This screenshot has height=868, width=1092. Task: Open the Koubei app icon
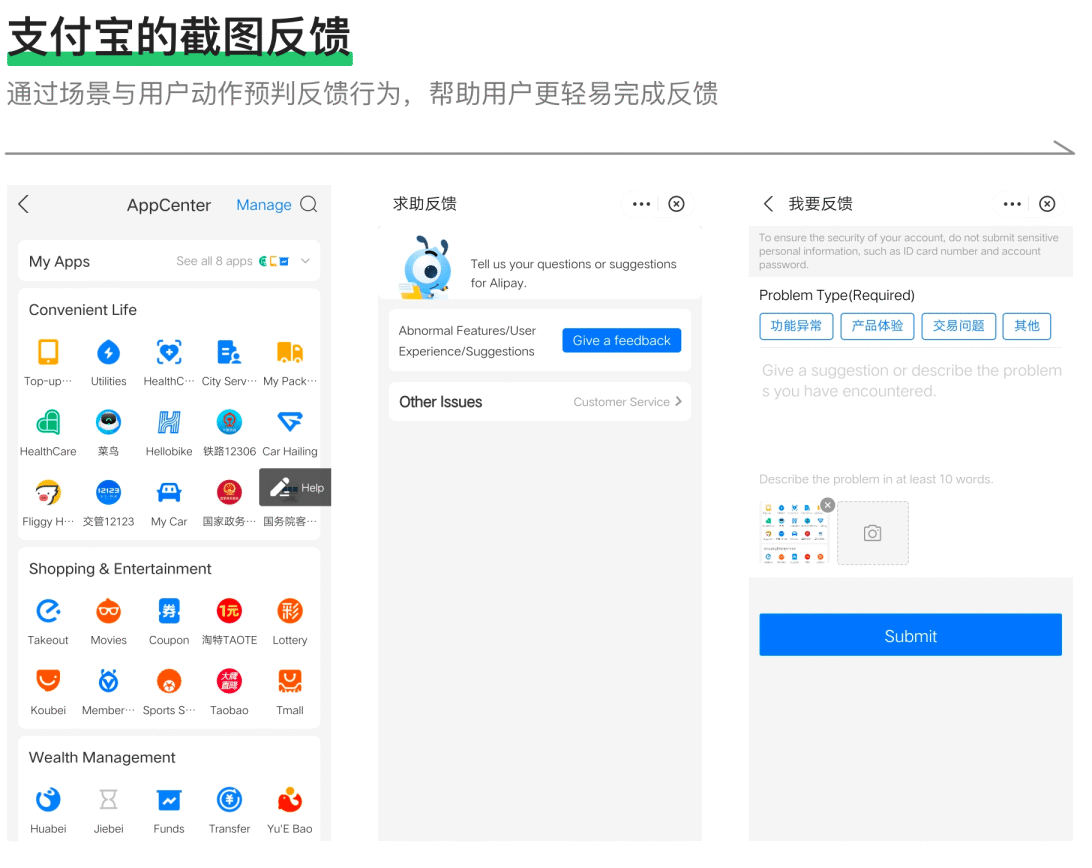48,682
